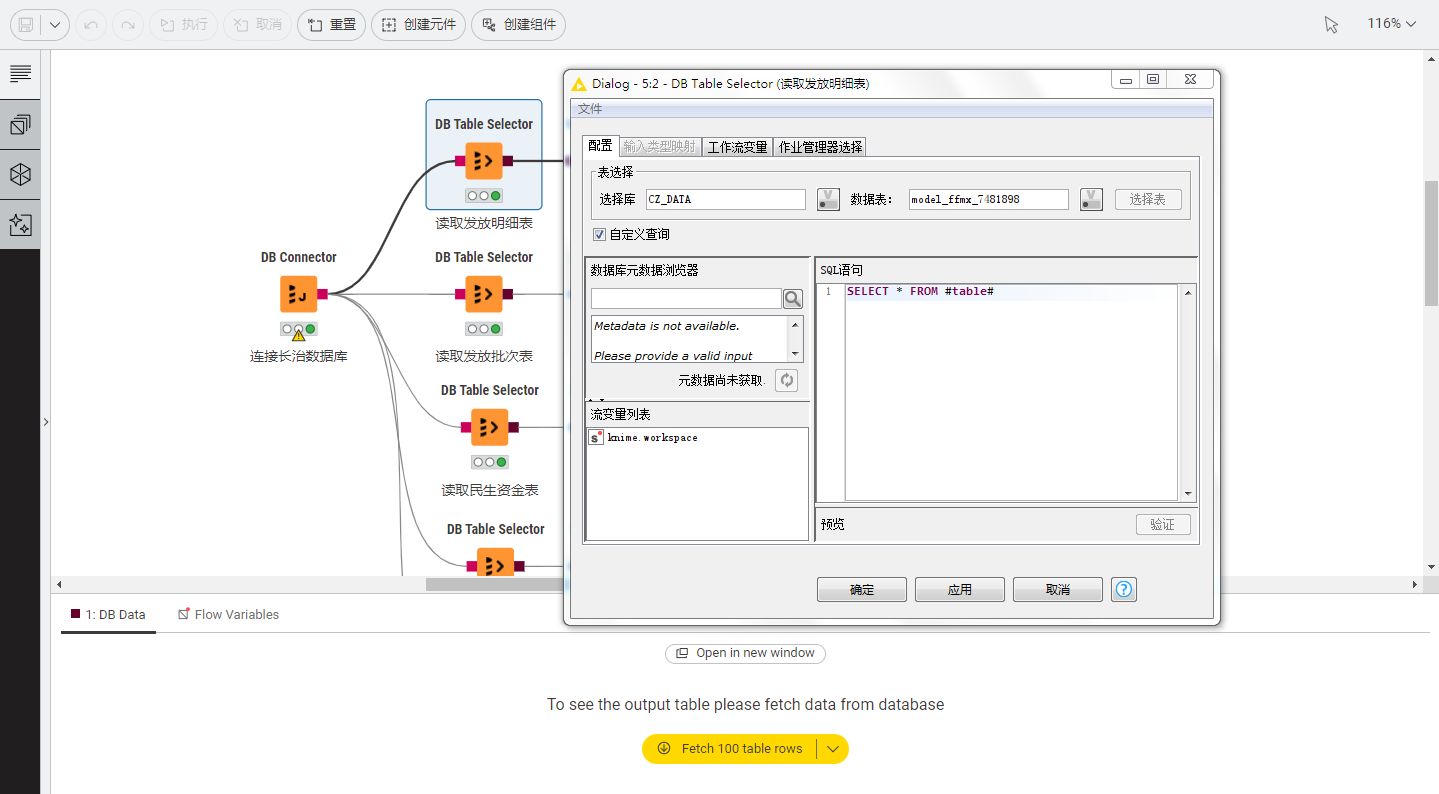1439x794 pixels.
Task: Toggle the 自定义查询 checkbox
Action: tap(599, 235)
